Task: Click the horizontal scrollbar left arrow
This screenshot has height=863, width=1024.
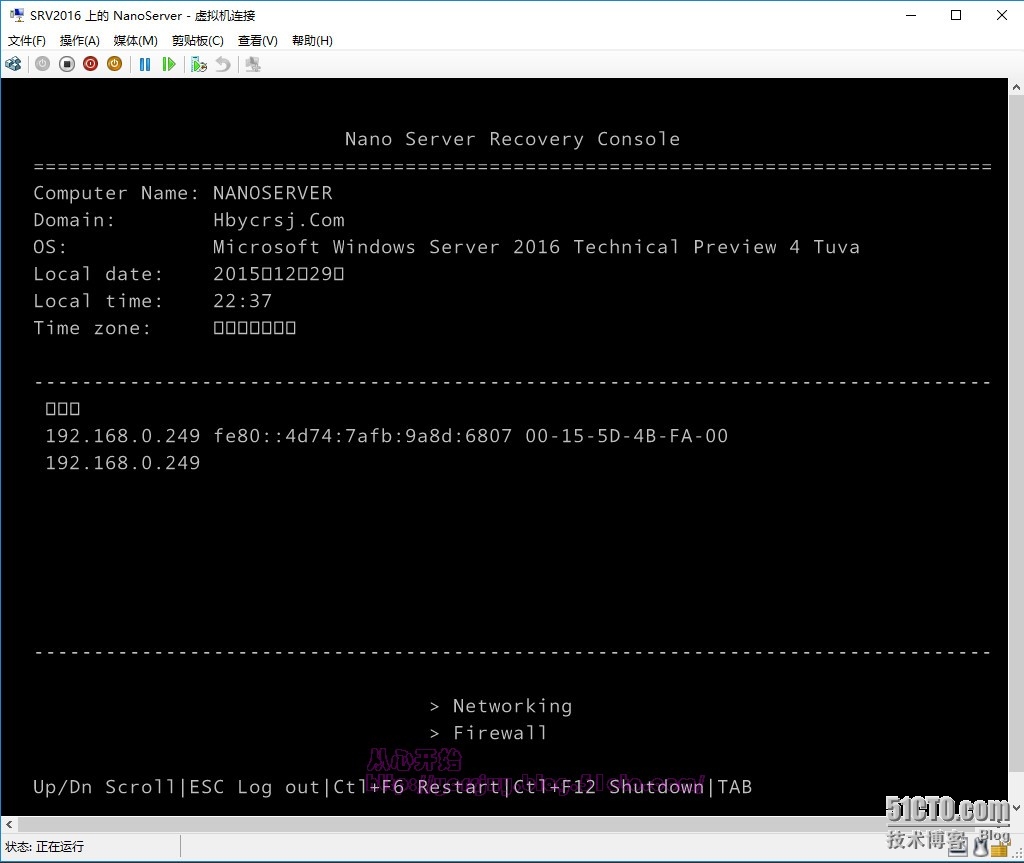Action: point(9,824)
